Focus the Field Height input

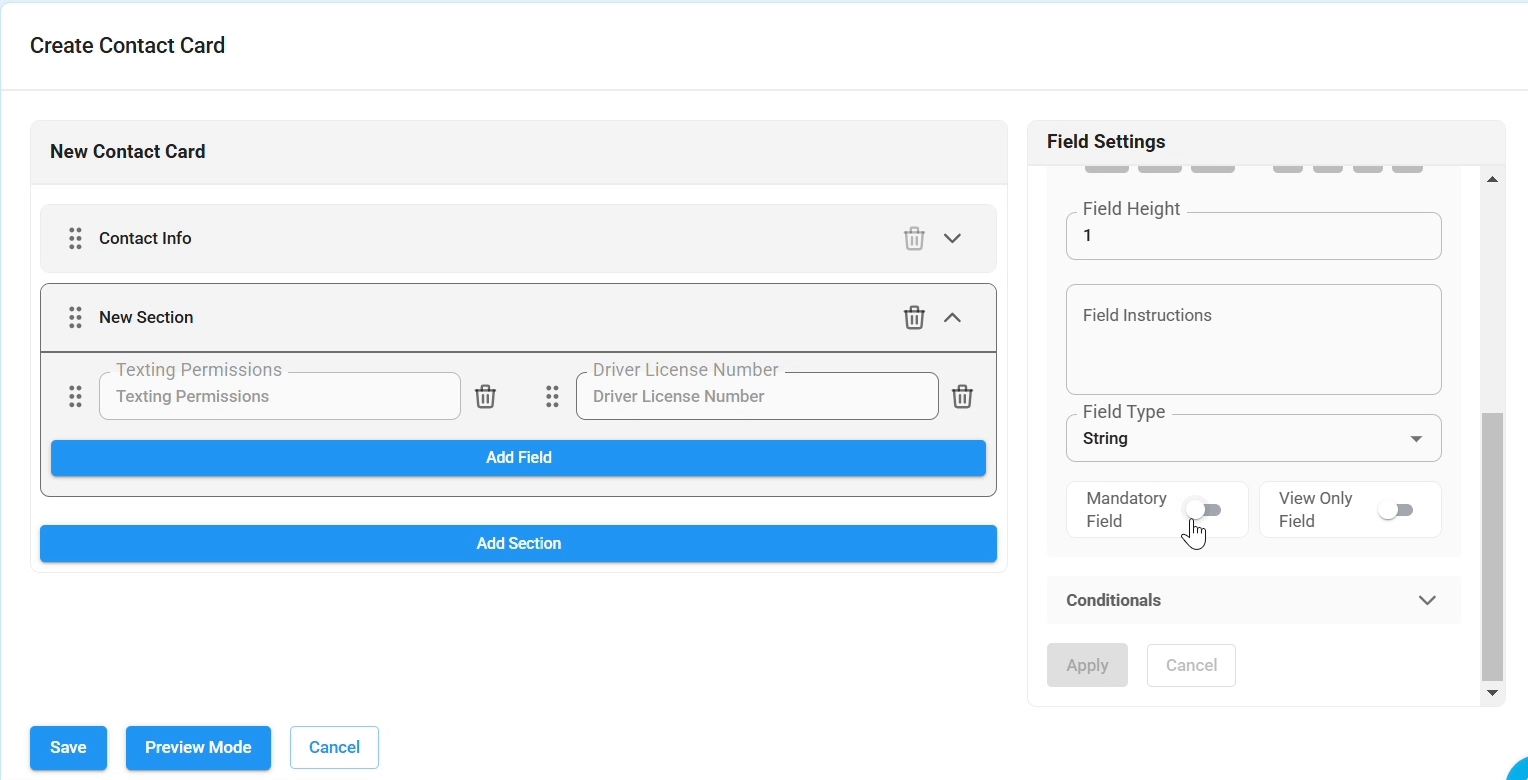coord(1253,236)
